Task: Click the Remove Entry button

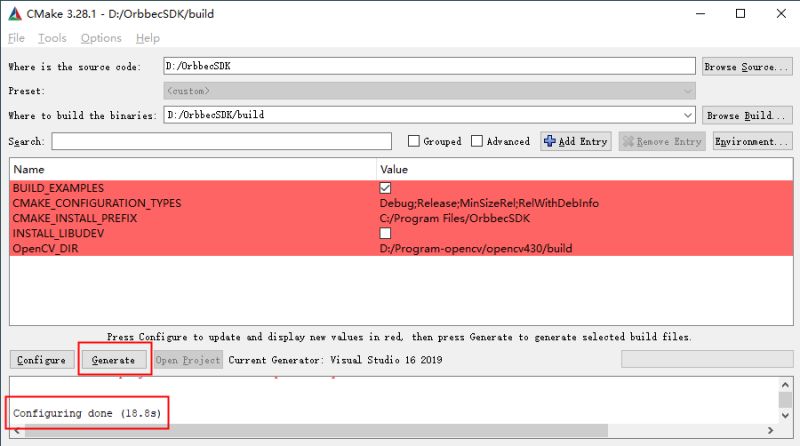Action: tap(662, 141)
